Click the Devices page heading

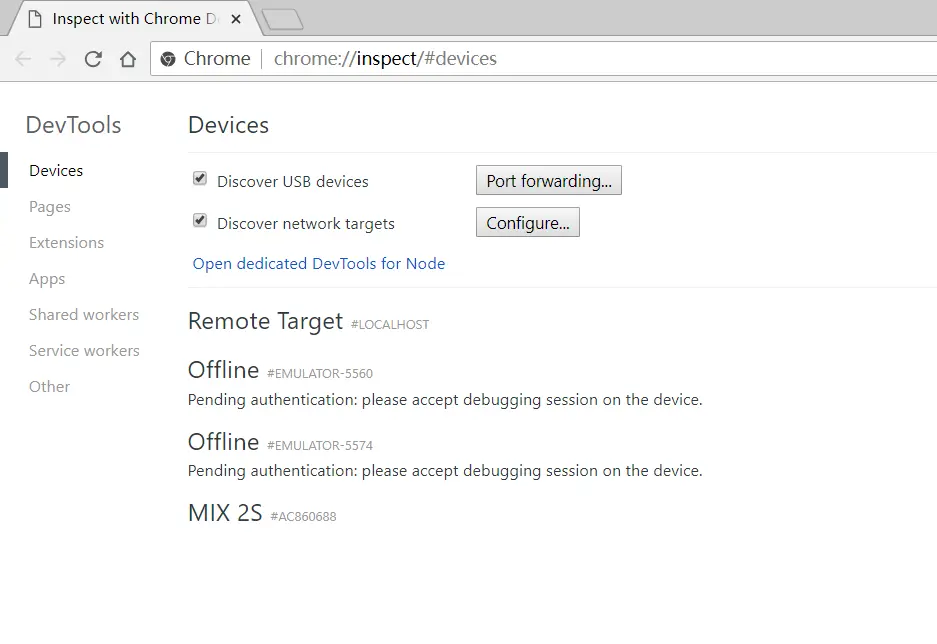pos(228,125)
